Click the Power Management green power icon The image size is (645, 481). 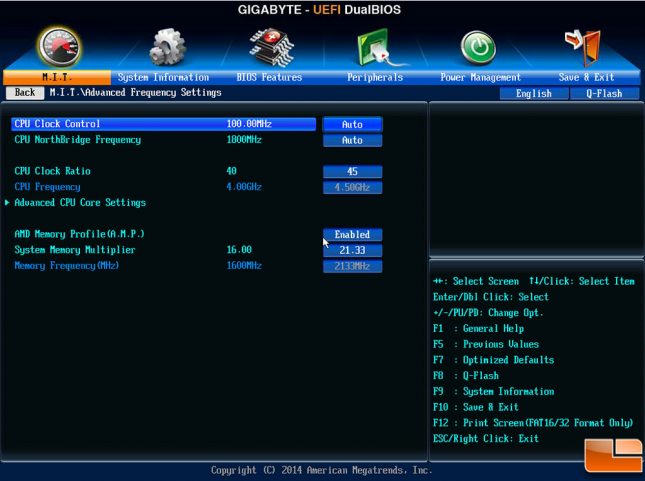click(478, 48)
